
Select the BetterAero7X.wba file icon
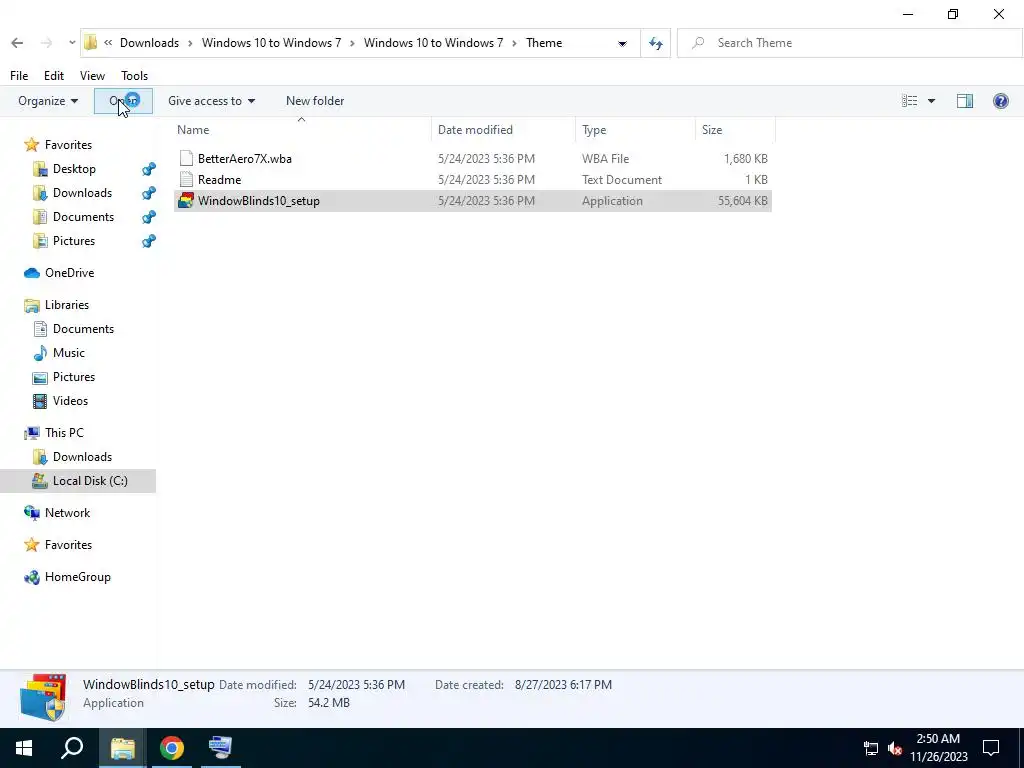tap(186, 159)
